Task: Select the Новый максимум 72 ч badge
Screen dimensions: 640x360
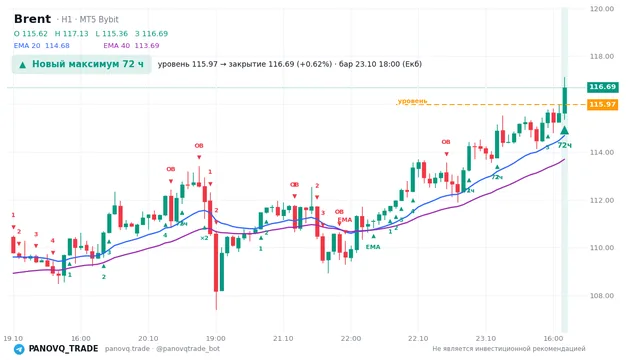Action: click(82, 64)
